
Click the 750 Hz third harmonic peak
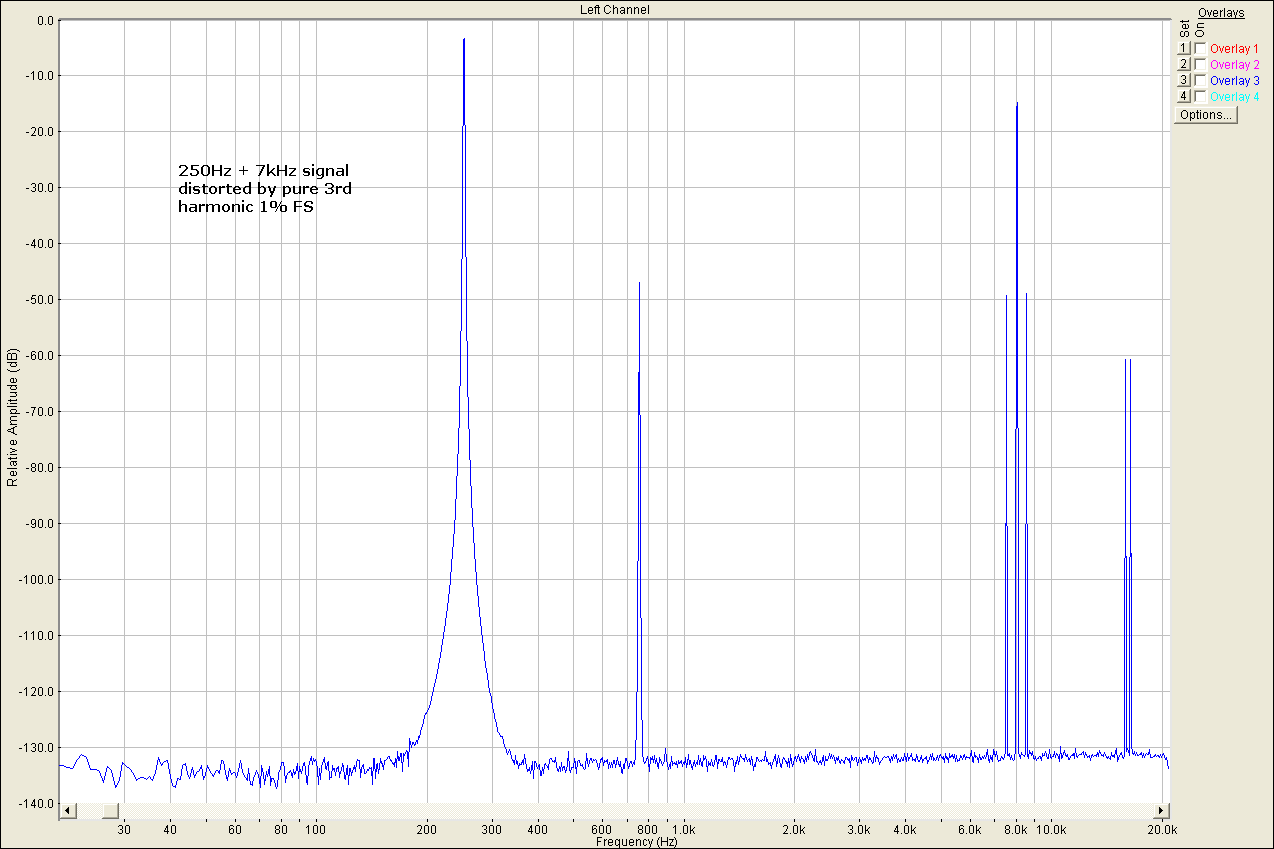tap(639, 284)
